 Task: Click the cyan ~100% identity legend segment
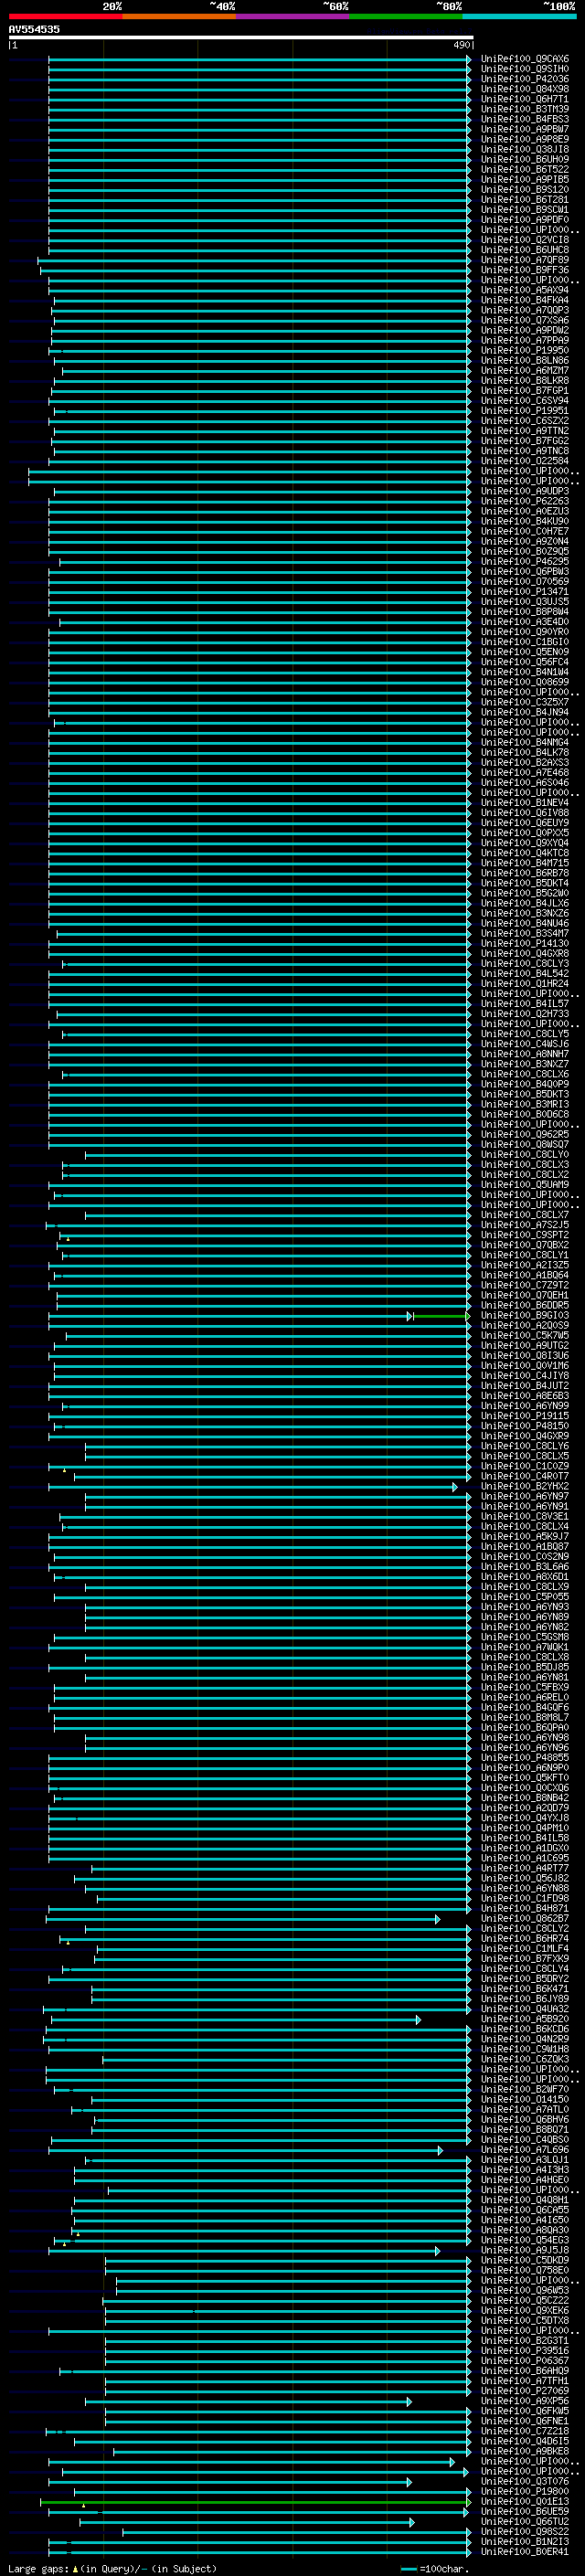coord(519,16)
